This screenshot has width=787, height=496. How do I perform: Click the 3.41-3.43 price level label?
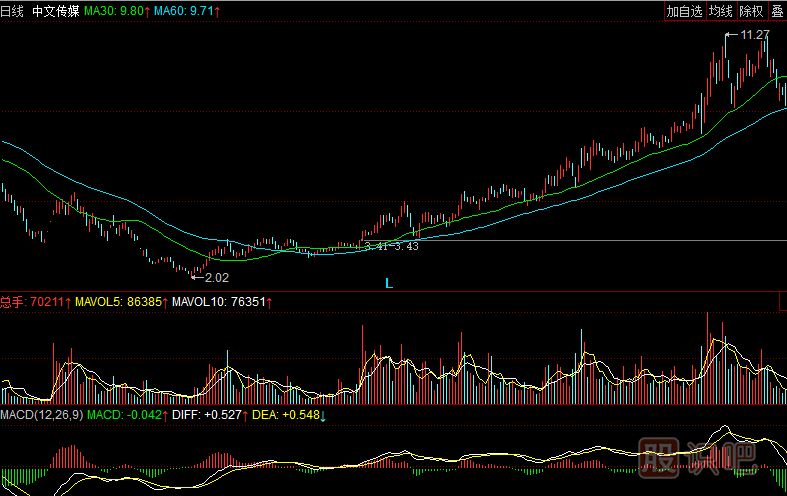coord(391,246)
